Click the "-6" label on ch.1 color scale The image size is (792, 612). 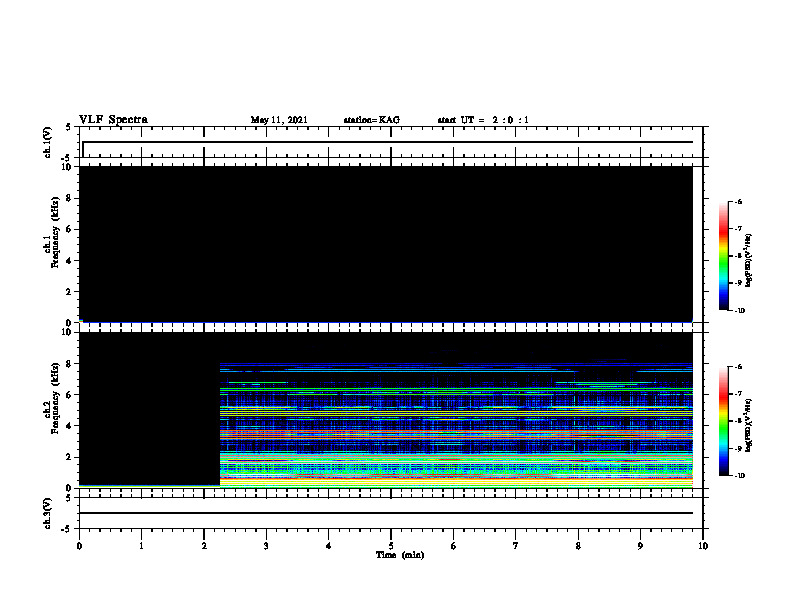[738, 201]
